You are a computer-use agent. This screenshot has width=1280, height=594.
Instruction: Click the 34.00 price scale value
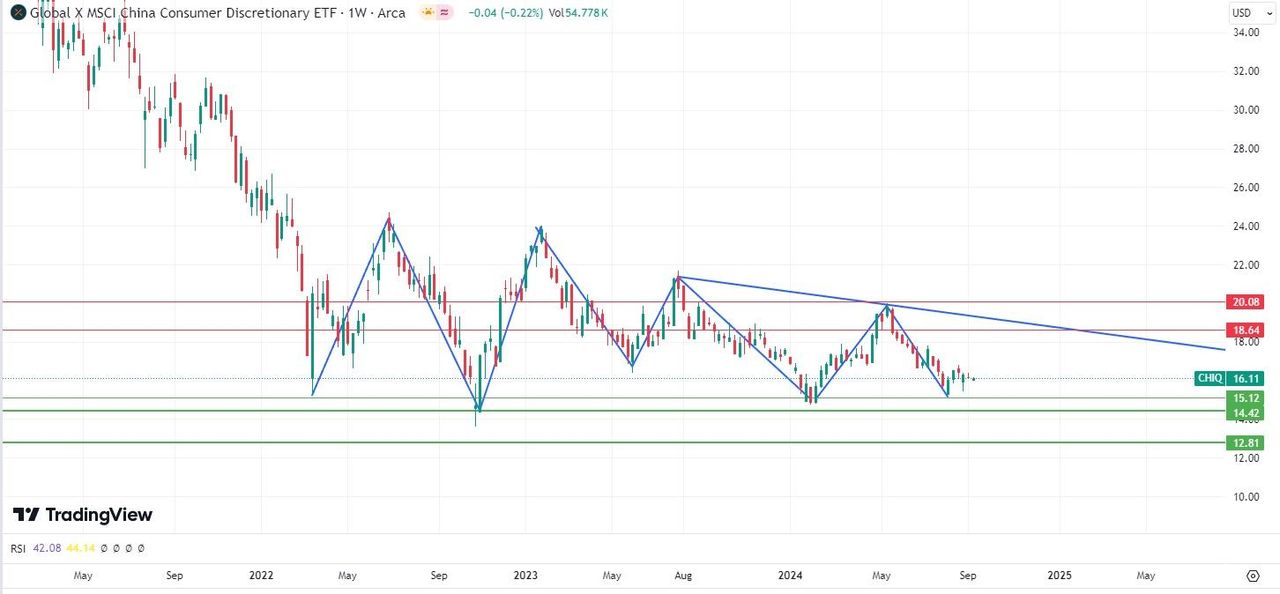[x=1244, y=32]
